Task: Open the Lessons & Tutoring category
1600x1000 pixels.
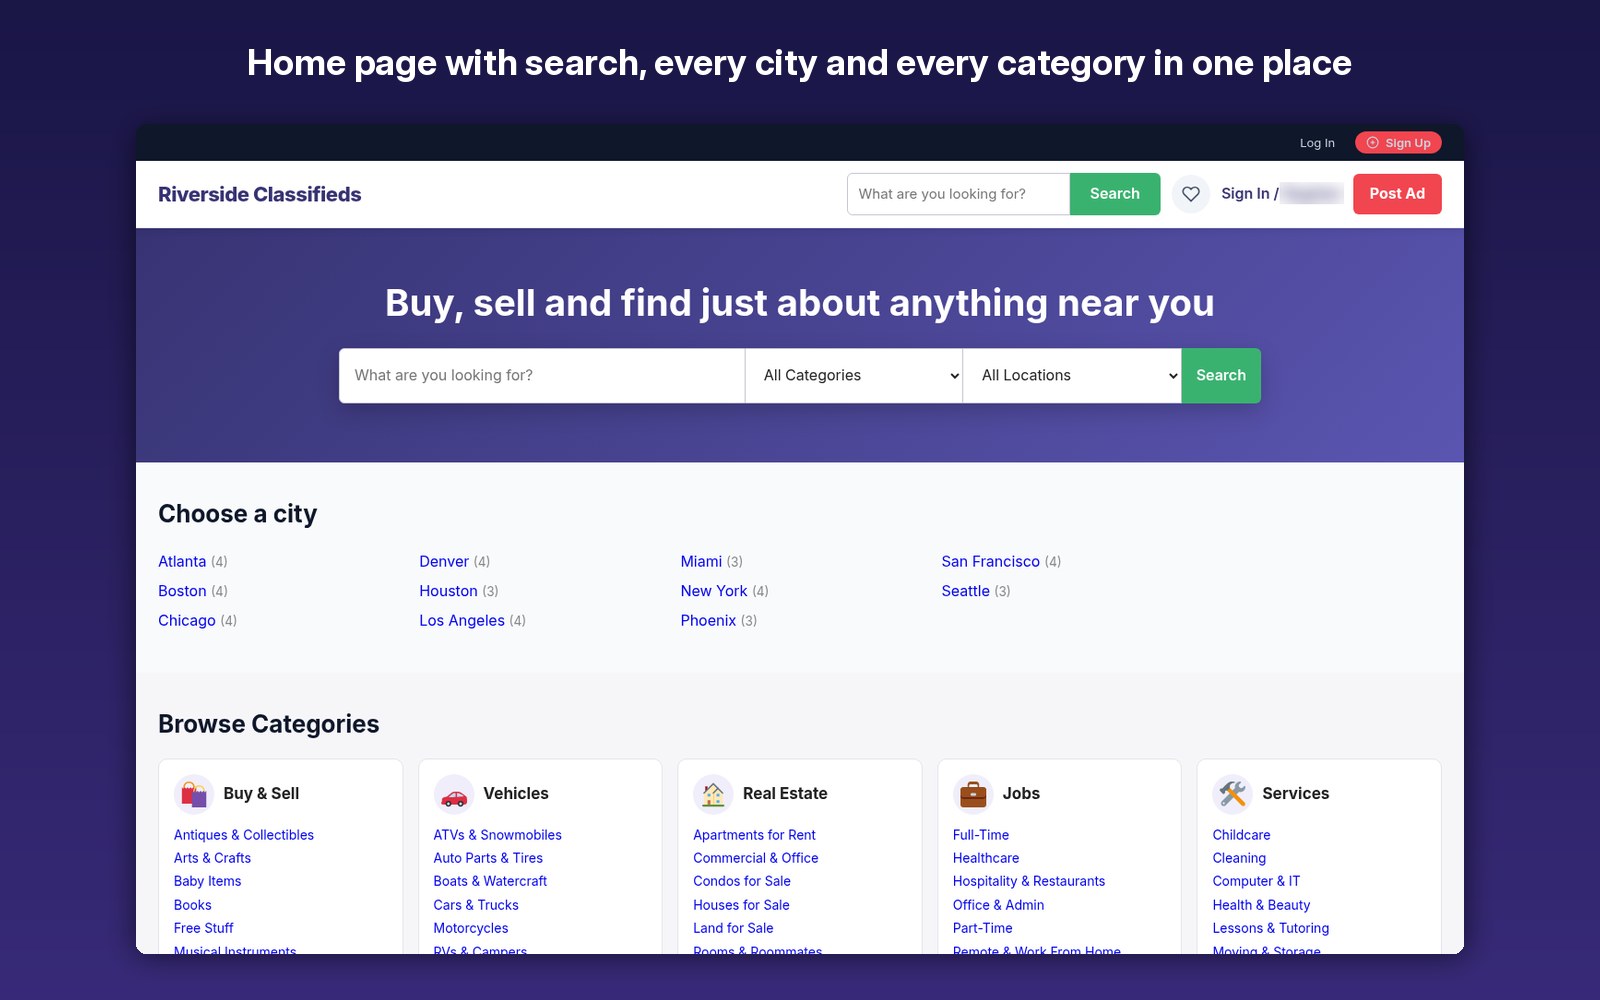Action: click(1271, 928)
